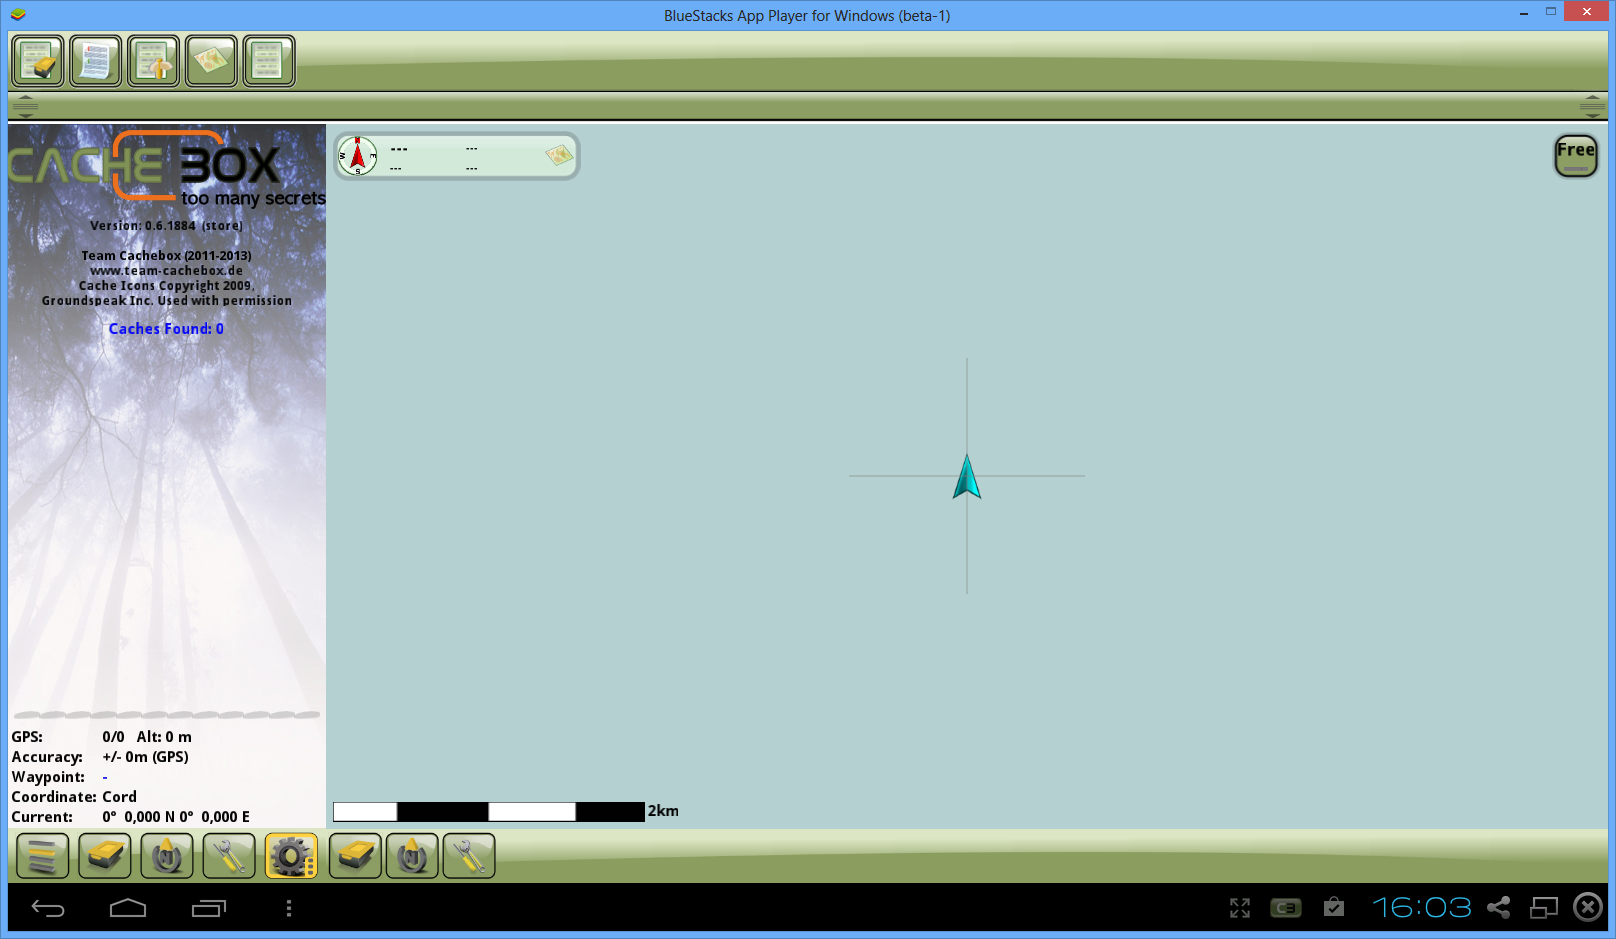
Task: Open the second compass navigation tab
Action: tap(412, 856)
